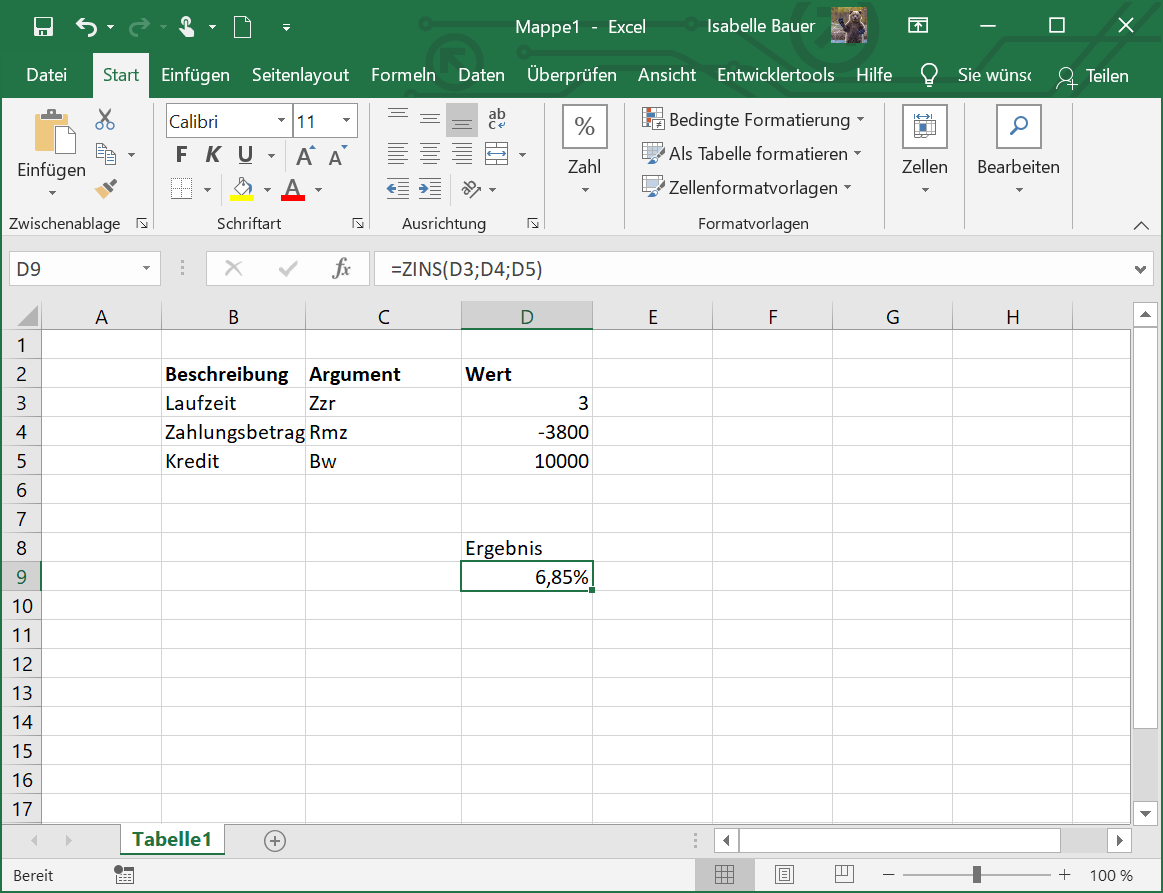
Task: Select cell D5 containing 10000
Action: tap(527, 461)
